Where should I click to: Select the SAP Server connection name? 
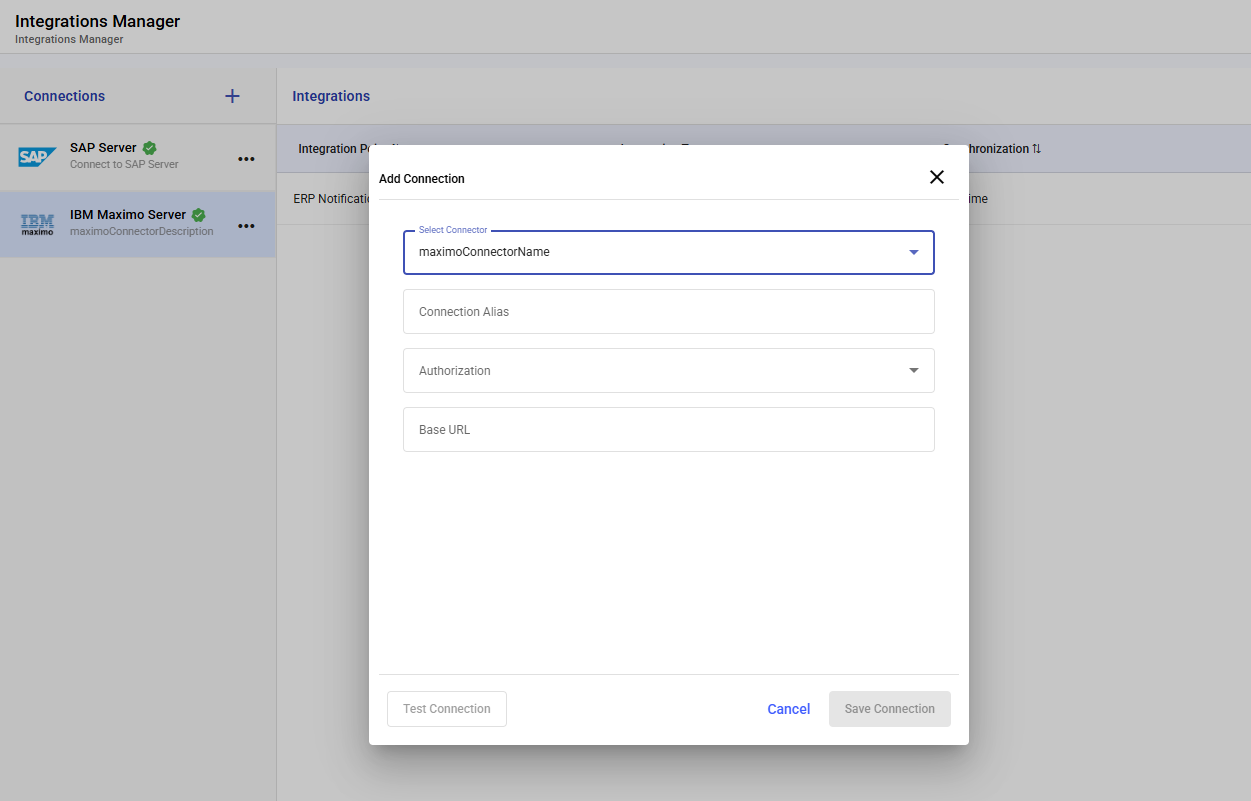click(103, 148)
